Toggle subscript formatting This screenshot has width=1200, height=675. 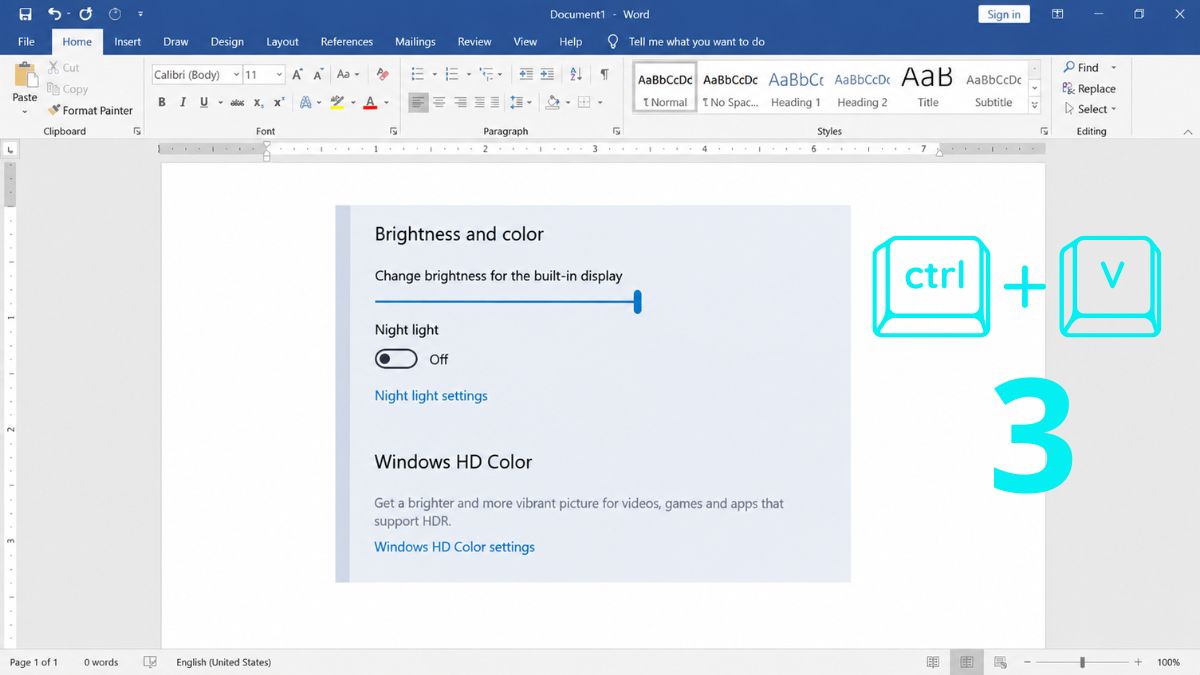click(258, 102)
